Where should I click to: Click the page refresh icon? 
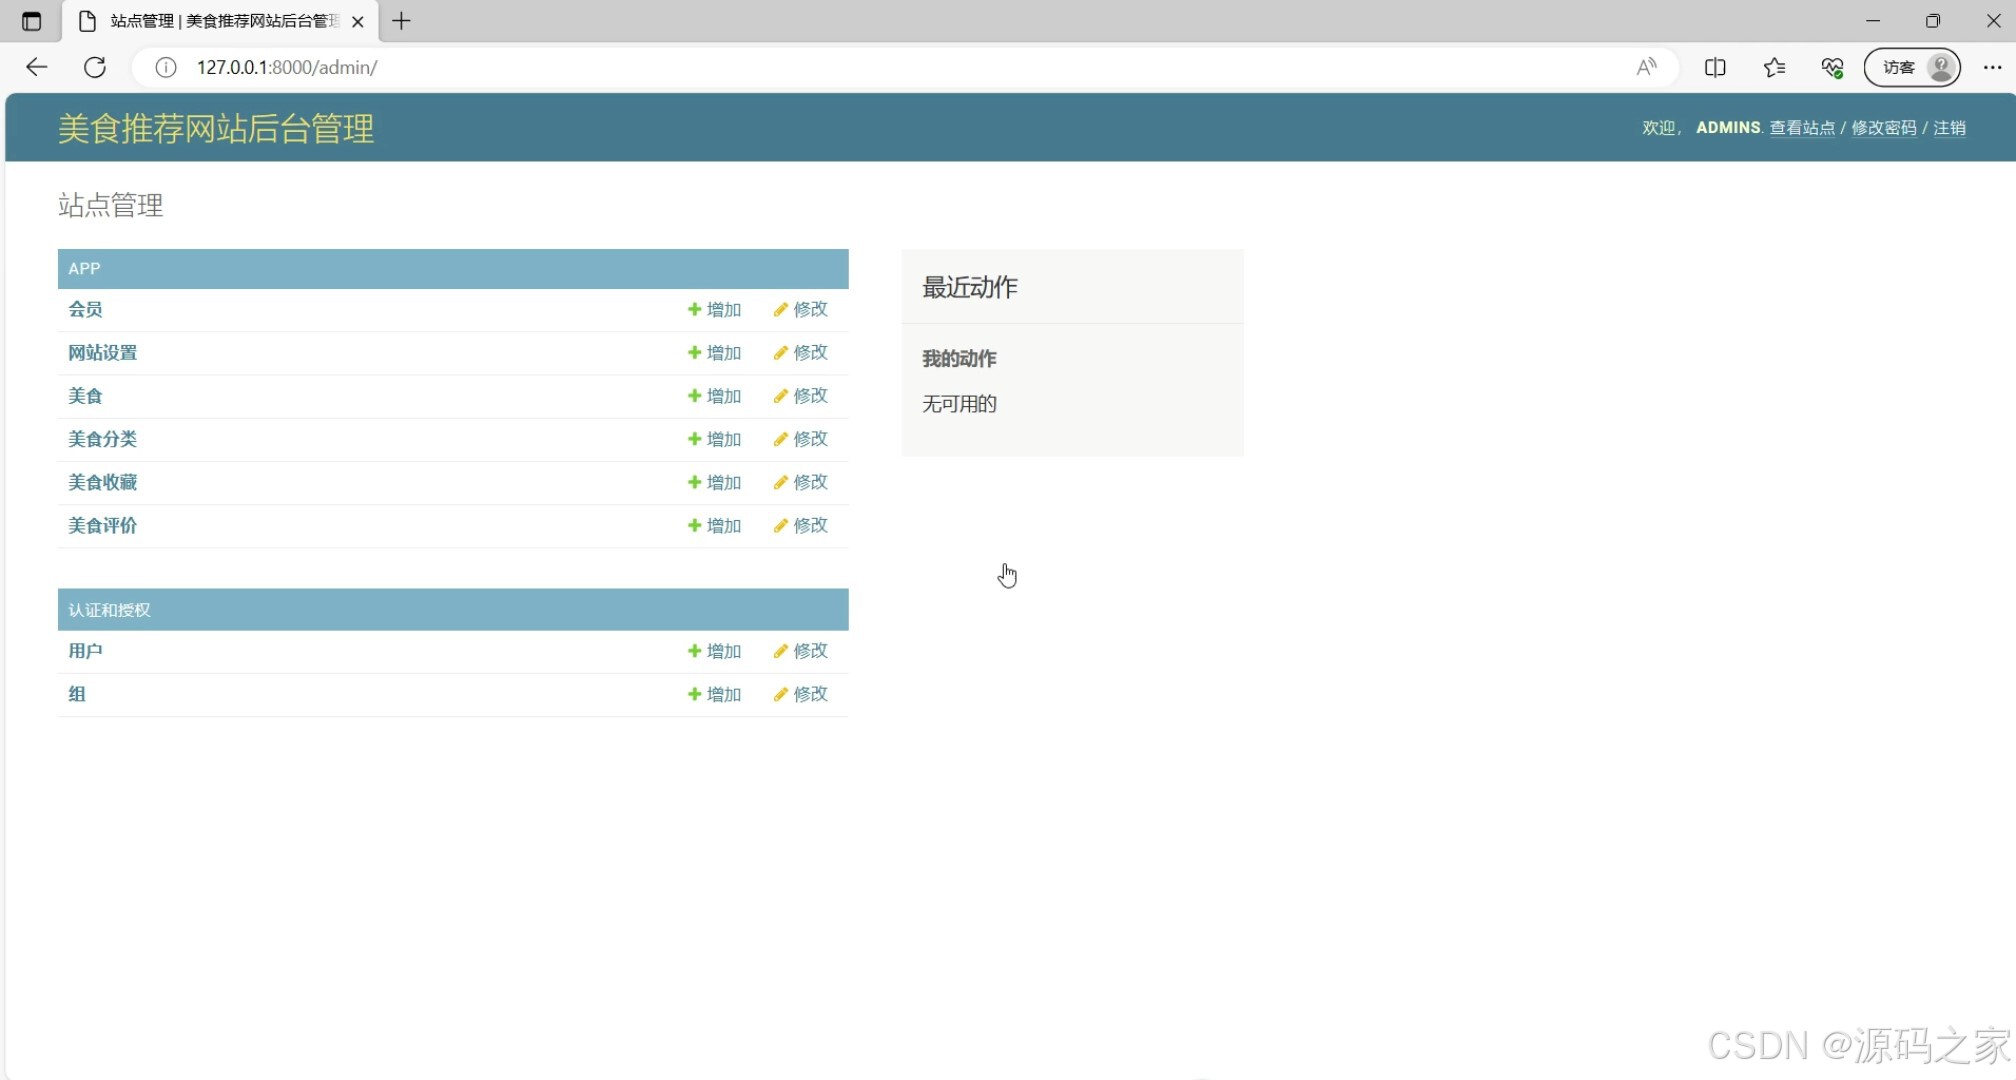point(95,67)
